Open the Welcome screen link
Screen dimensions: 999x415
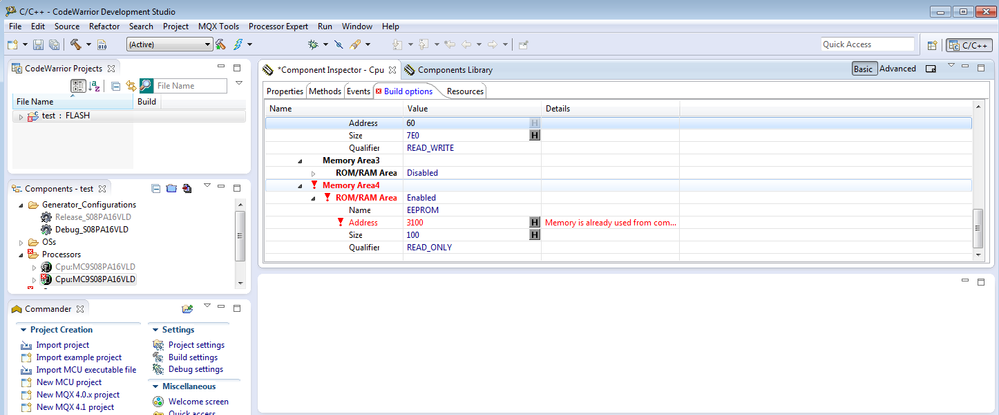198,402
